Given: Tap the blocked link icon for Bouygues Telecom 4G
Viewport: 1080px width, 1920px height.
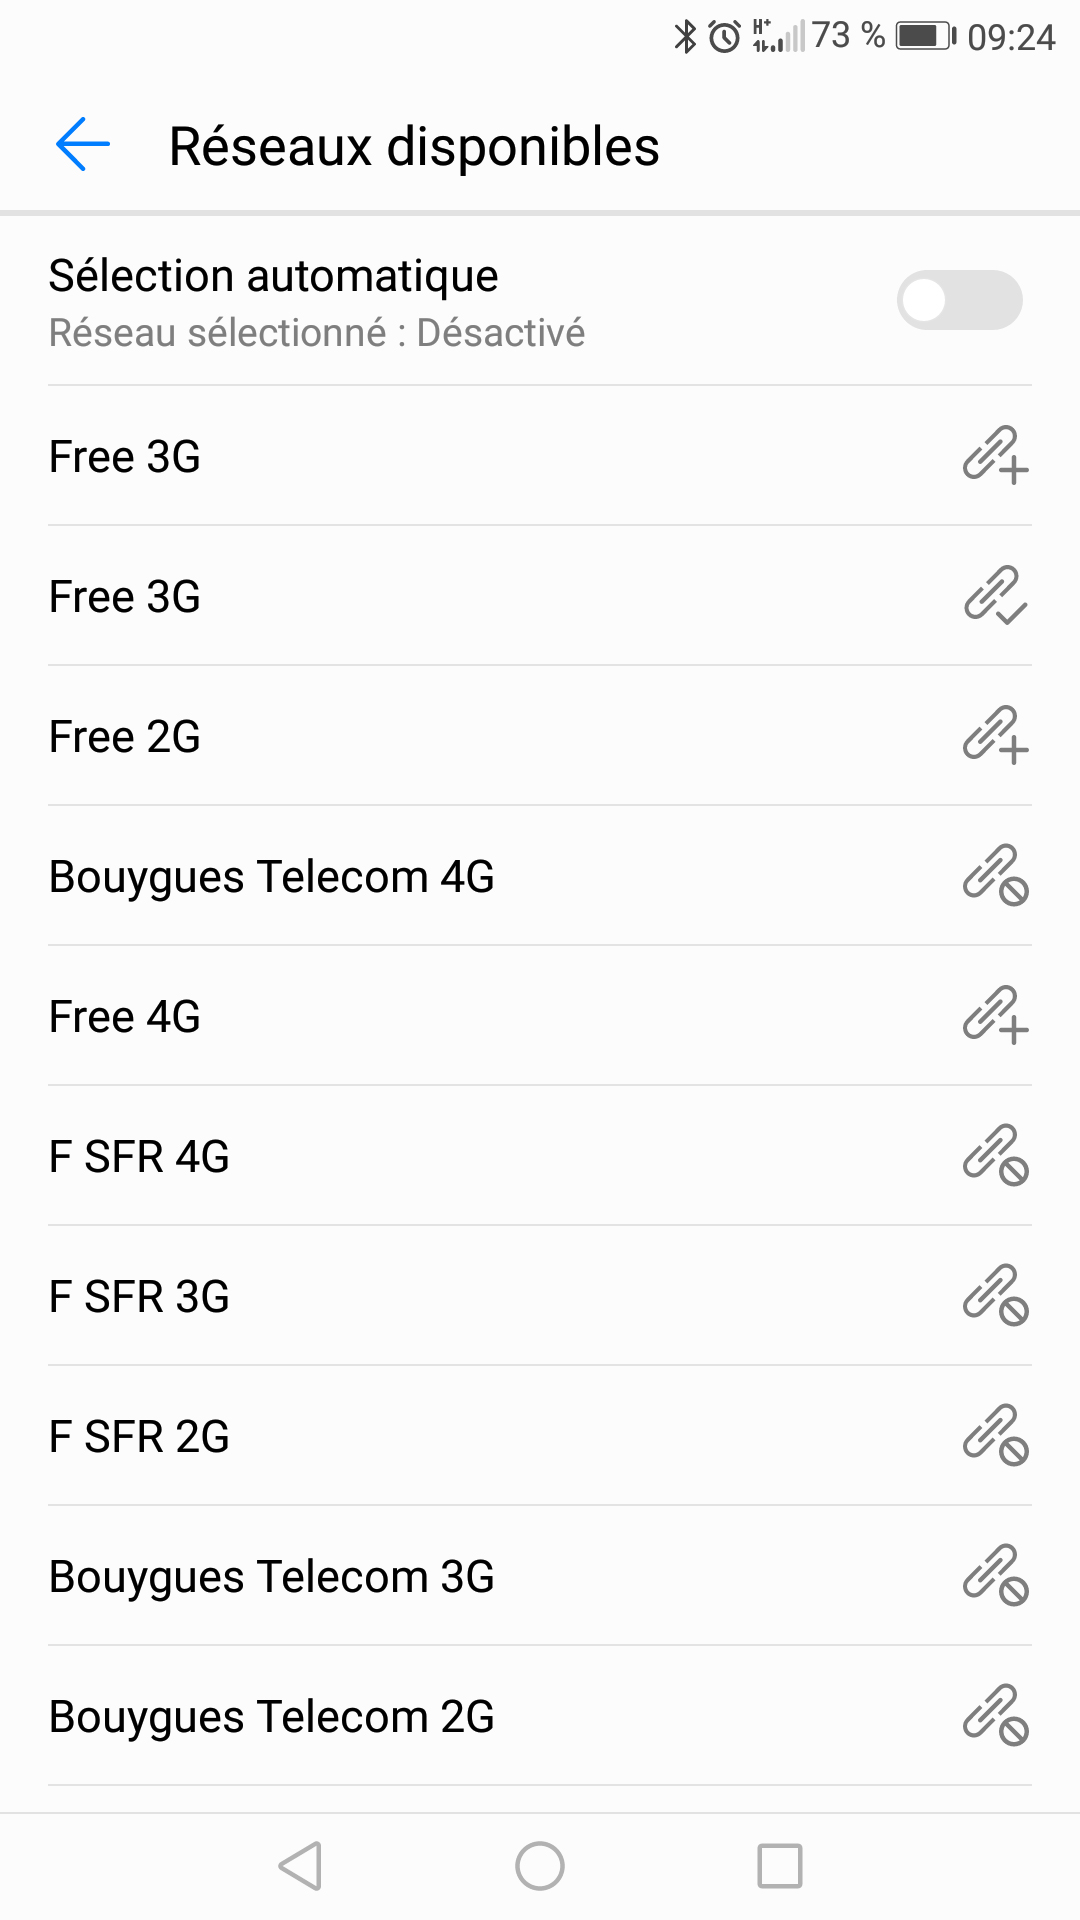Looking at the screenshot, I should pos(995,875).
